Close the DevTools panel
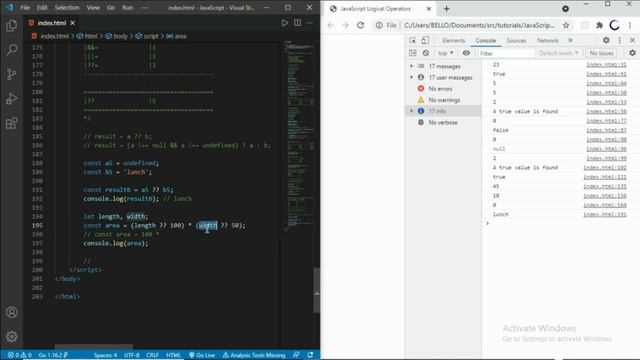640x360 pixels. click(x=632, y=40)
